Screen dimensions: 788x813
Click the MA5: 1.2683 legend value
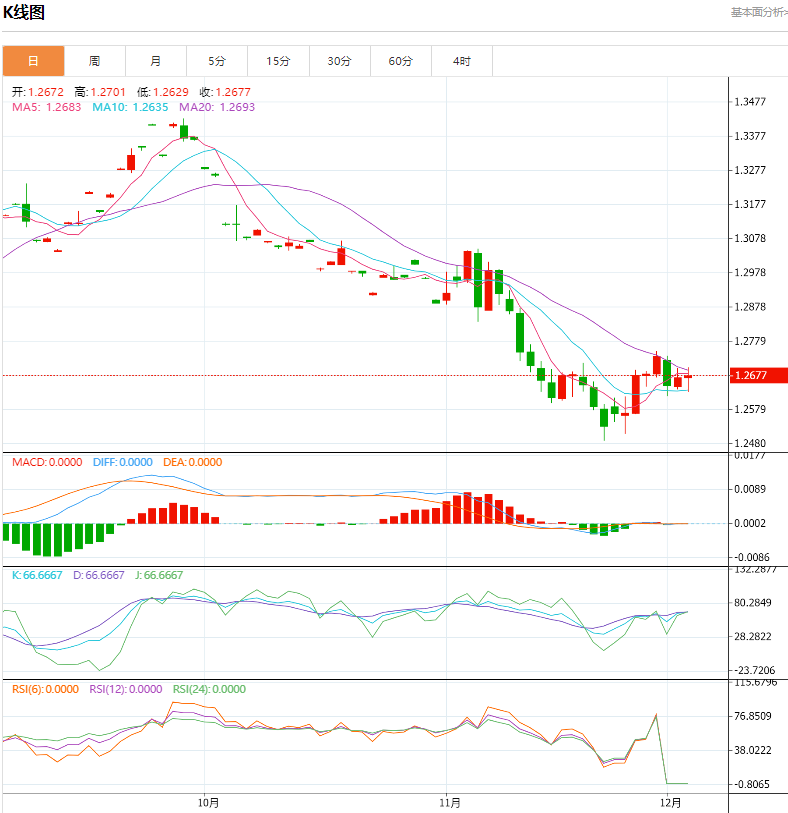click(x=47, y=107)
